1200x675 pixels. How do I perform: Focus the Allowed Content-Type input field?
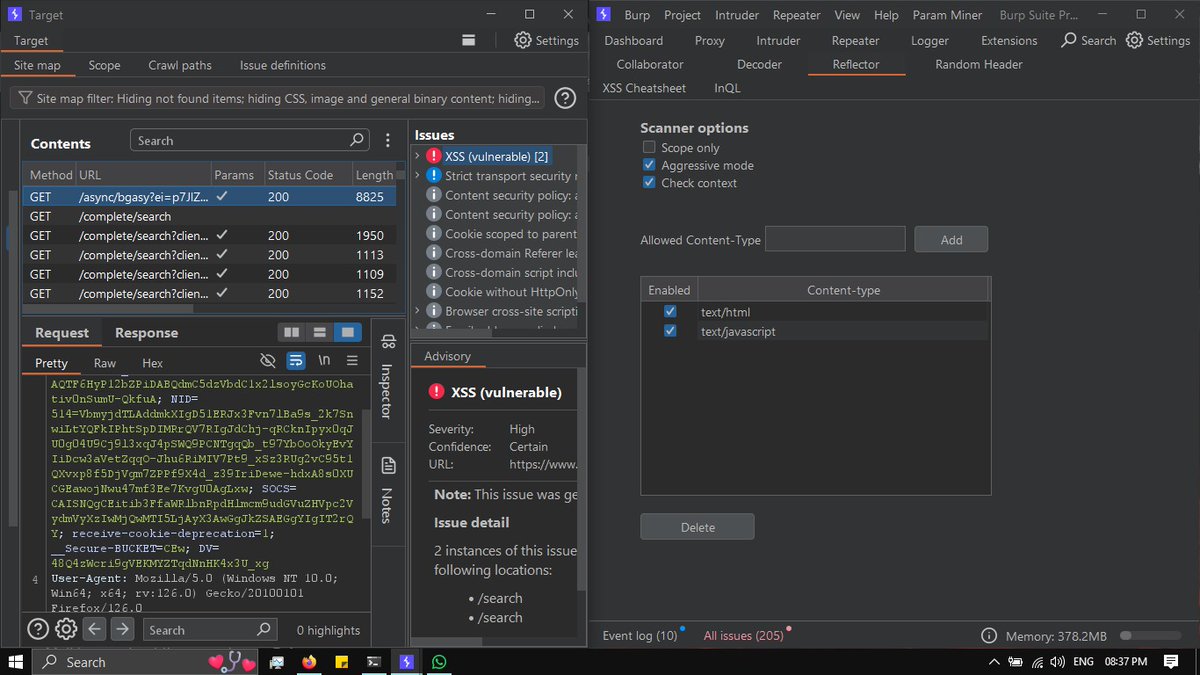835,239
